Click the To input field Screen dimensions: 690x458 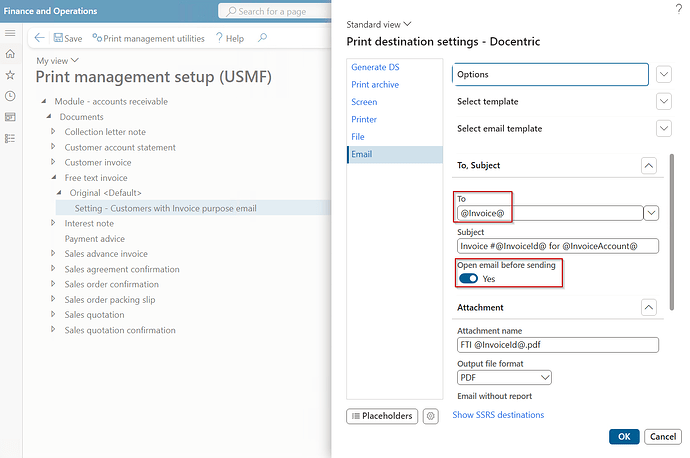point(550,213)
